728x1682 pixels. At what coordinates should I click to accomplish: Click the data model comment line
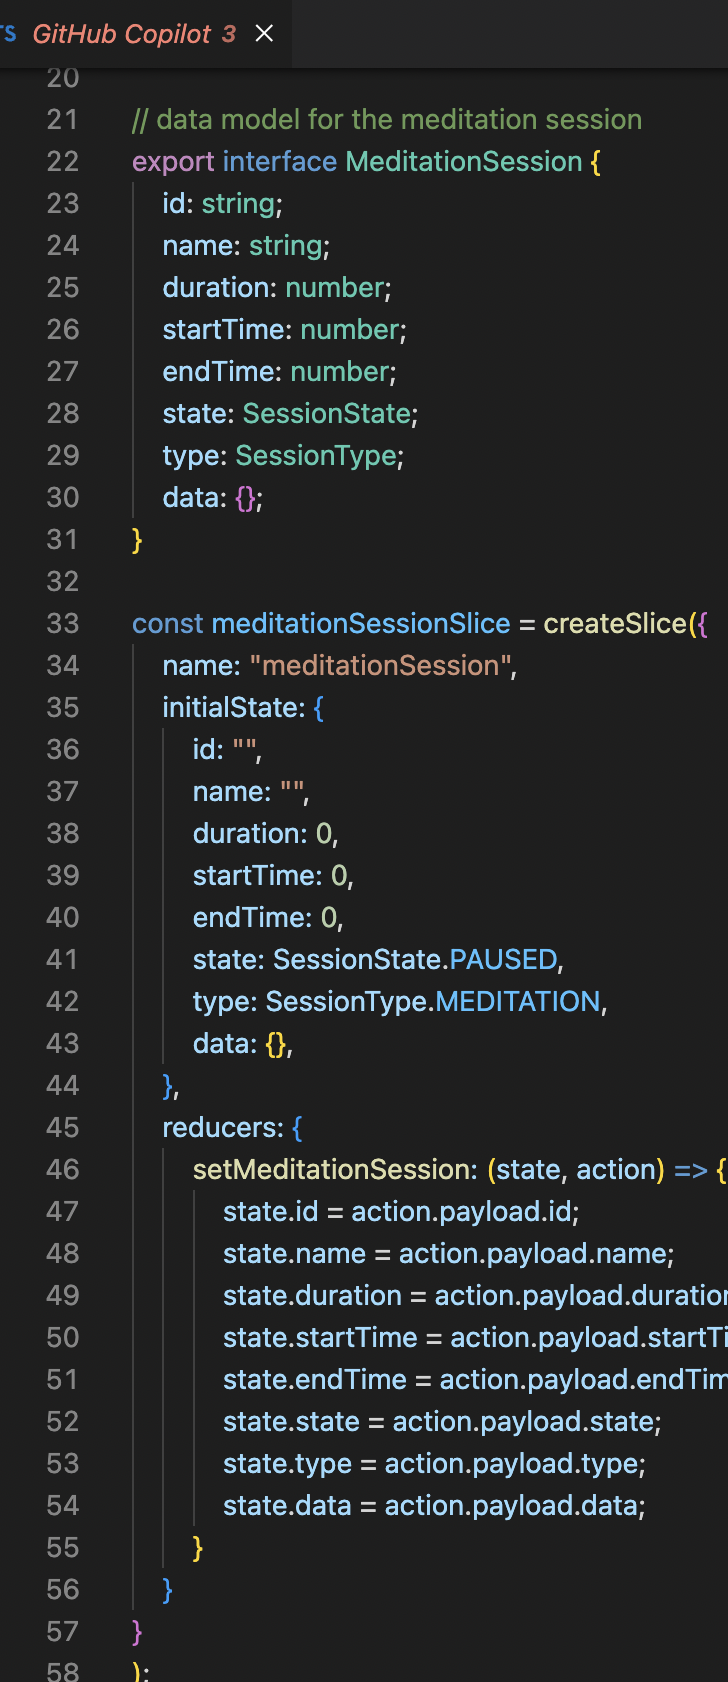click(387, 119)
